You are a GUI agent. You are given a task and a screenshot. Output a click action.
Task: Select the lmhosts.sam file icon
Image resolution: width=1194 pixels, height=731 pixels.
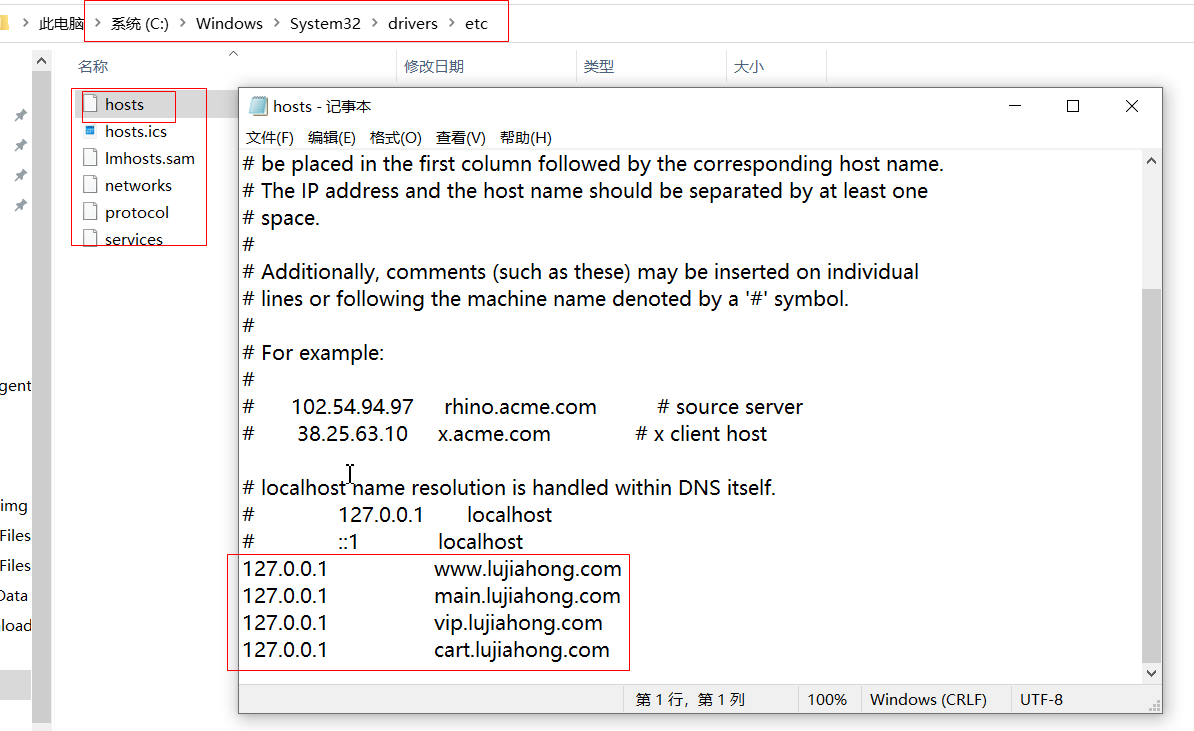coord(91,158)
